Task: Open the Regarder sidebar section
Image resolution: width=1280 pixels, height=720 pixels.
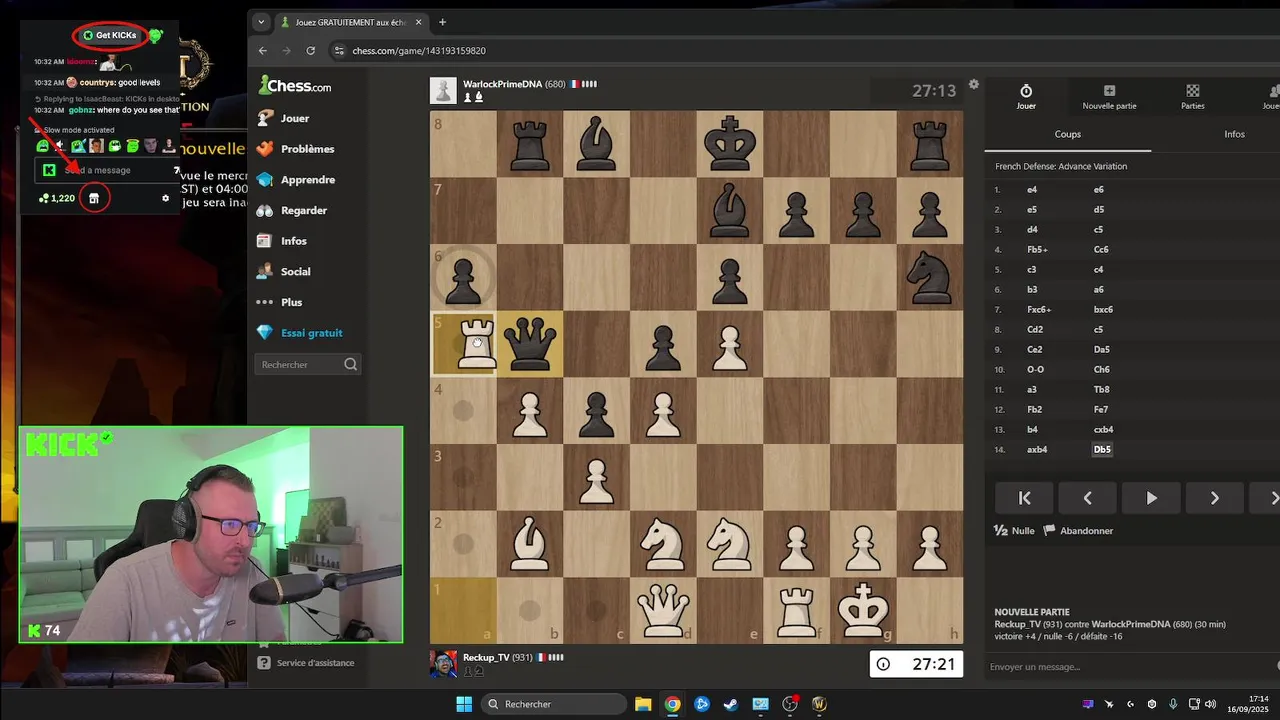Action: (292, 210)
